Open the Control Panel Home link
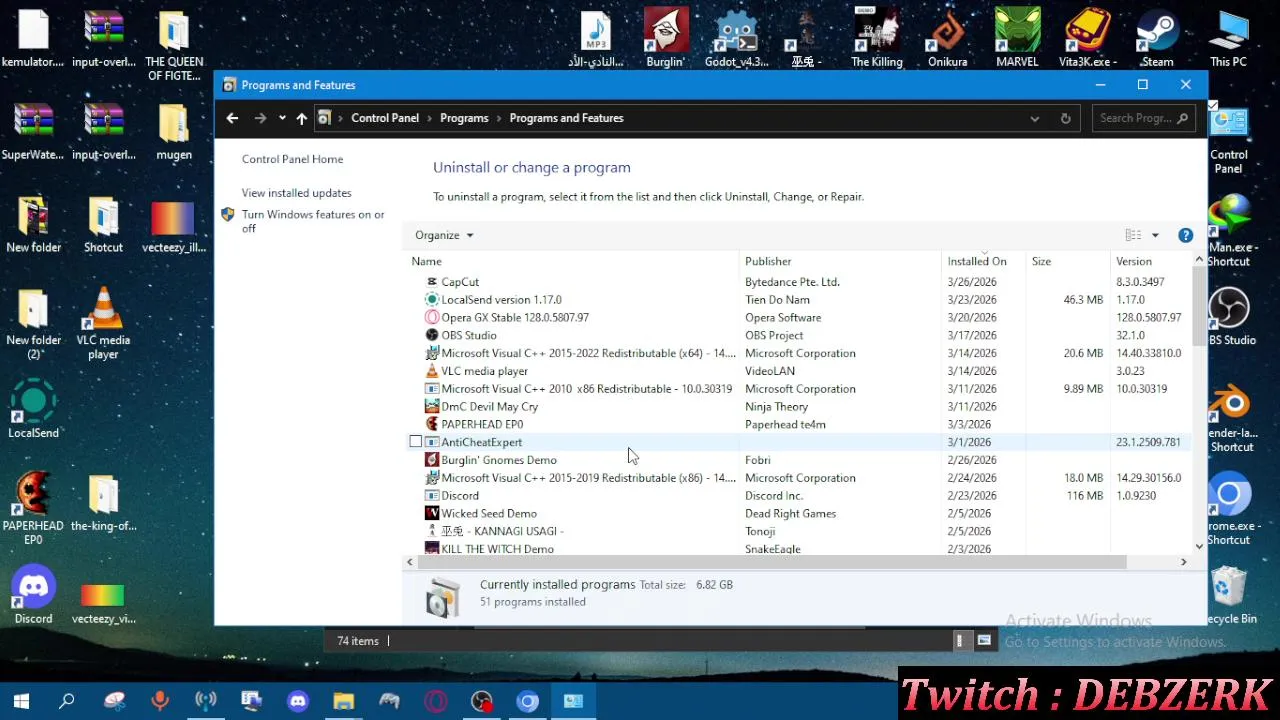This screenshot has width=1280, height=720. [x=292, y=159]
